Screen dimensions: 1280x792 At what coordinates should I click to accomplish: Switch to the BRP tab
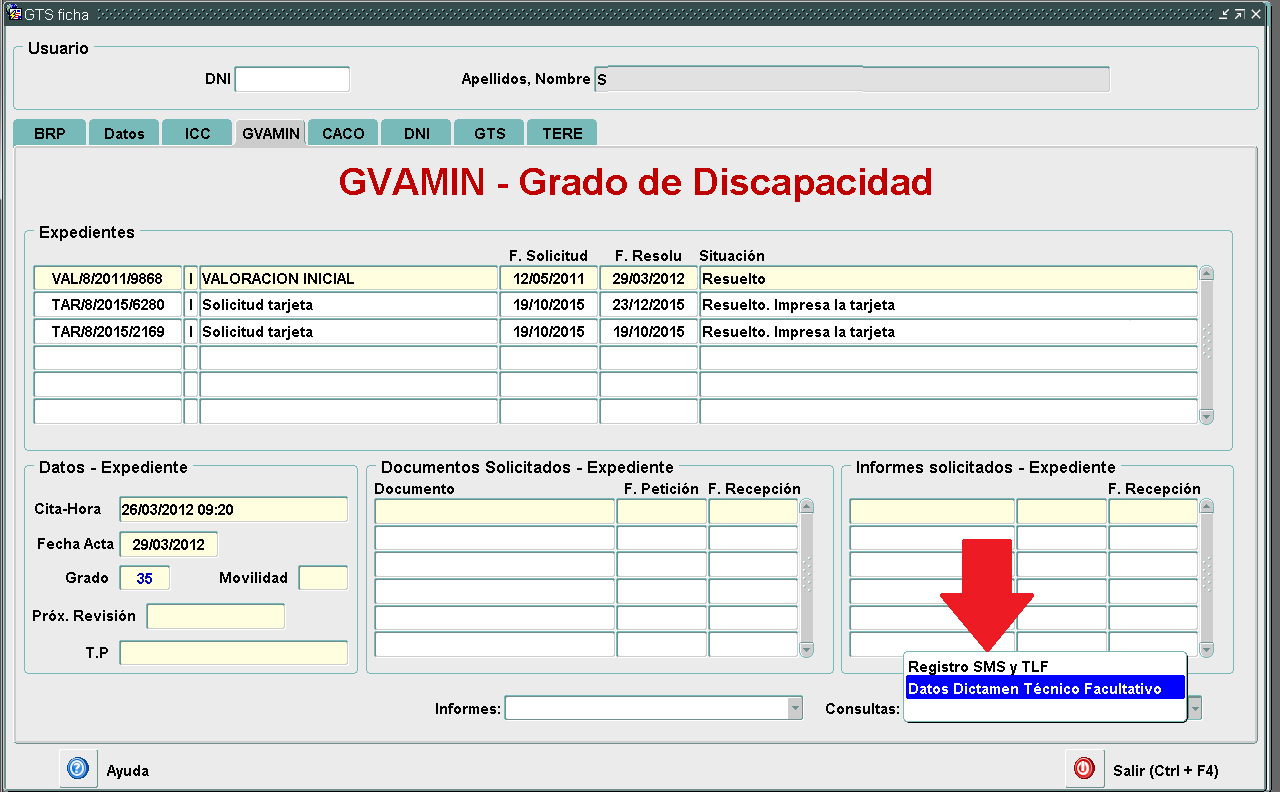click(x=49, y=133)
